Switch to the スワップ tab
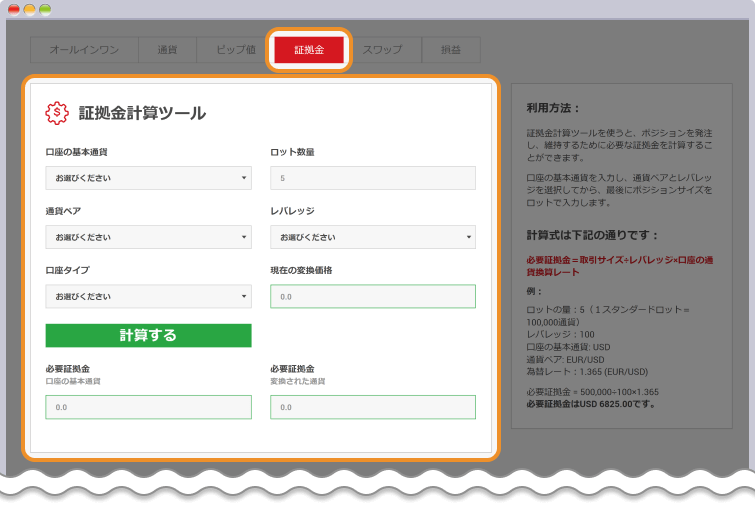Viewport: 755px width, 506px height. tap(383, 50)
